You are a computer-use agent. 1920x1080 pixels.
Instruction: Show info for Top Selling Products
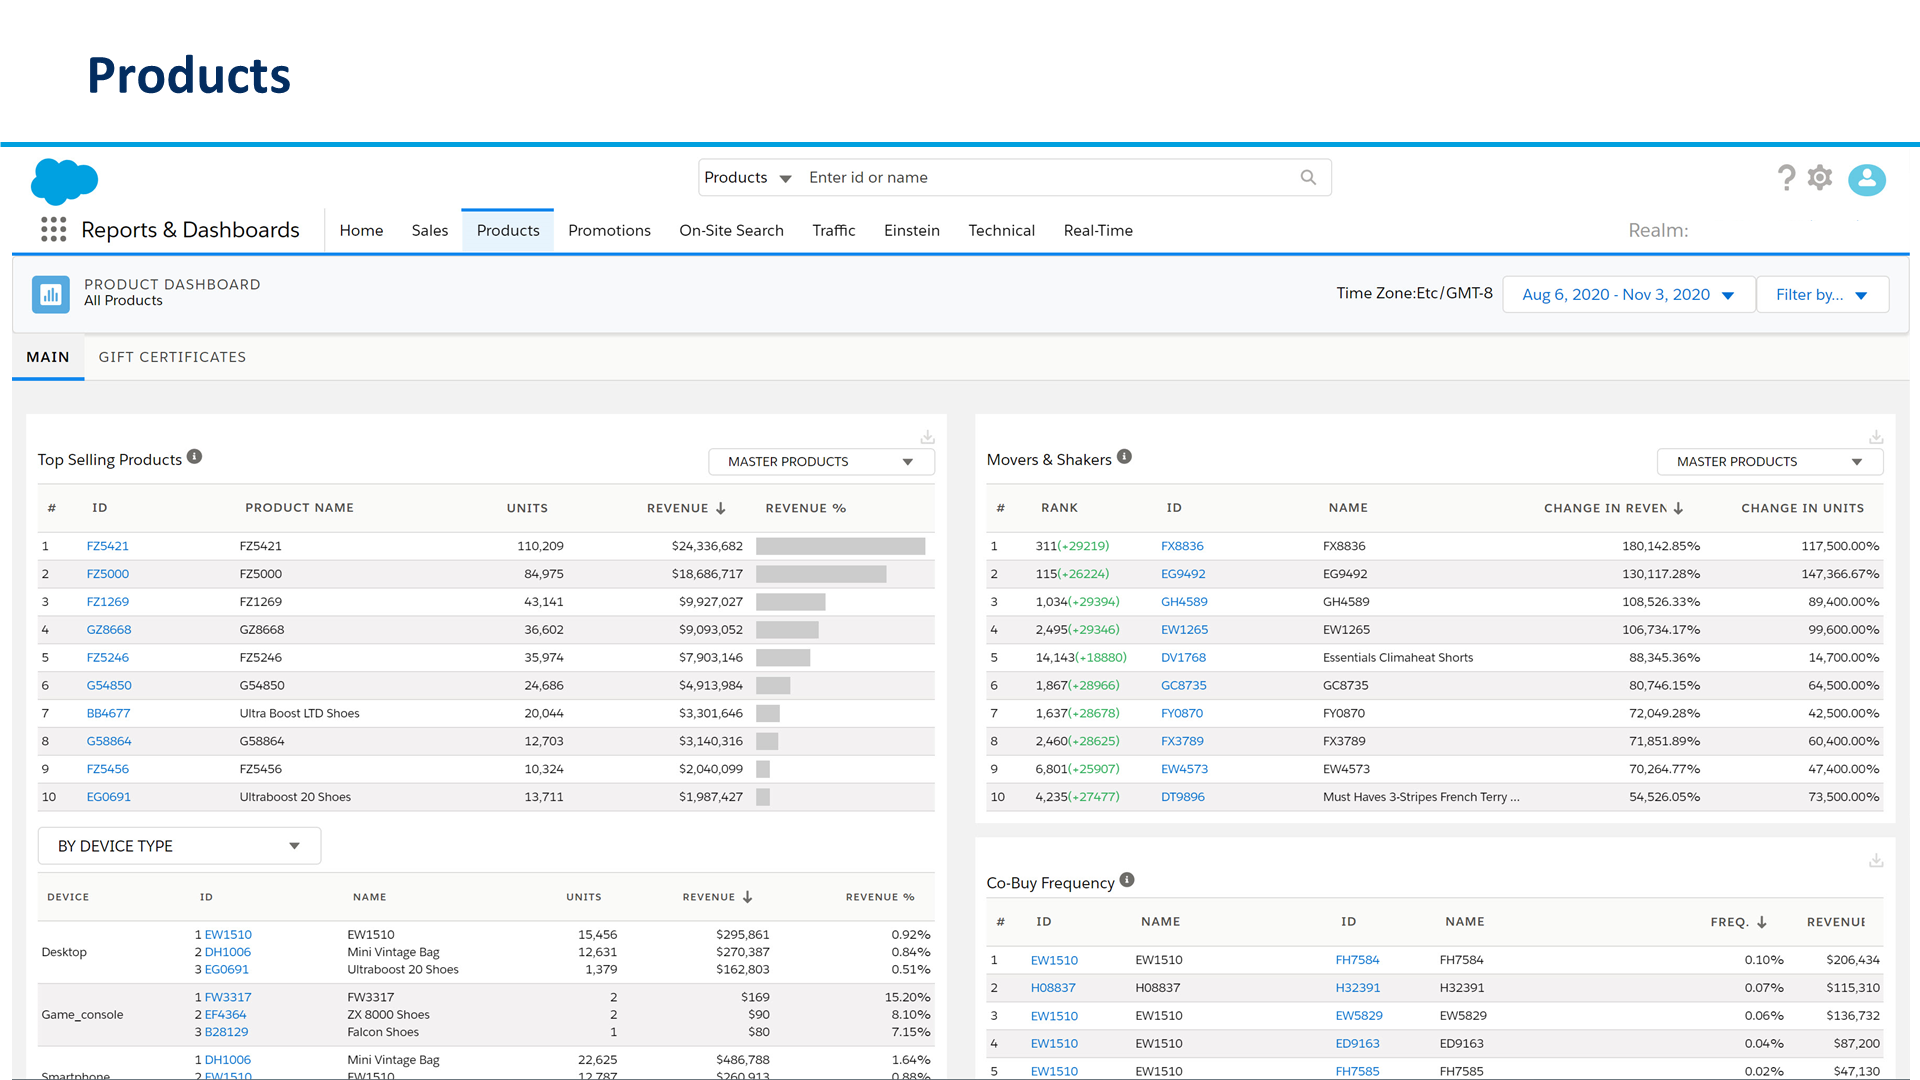click(x=194, y=457)
